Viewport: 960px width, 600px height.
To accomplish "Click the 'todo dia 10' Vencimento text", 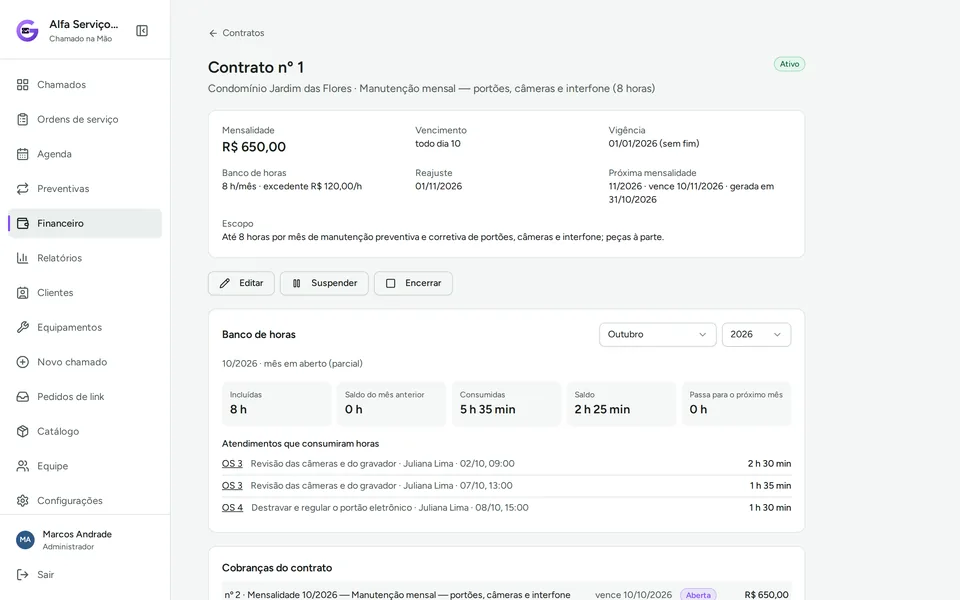I will point(438,144).
